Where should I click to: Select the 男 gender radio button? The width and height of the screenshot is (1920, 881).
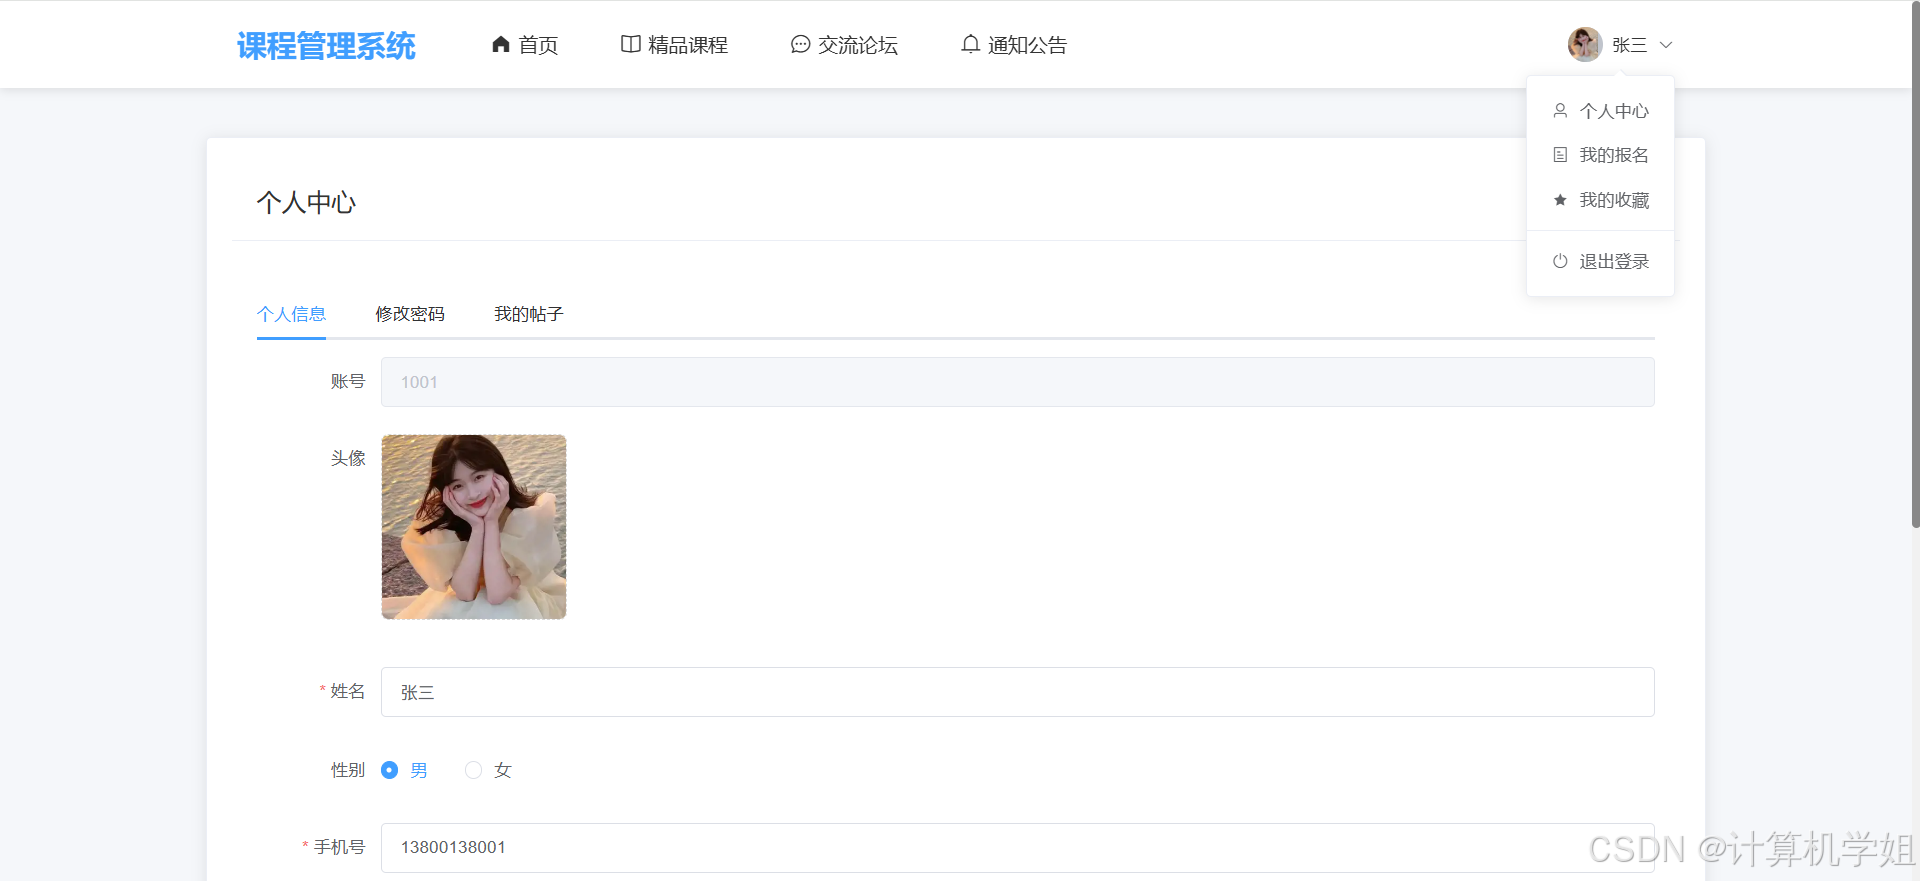coord(390,770)
